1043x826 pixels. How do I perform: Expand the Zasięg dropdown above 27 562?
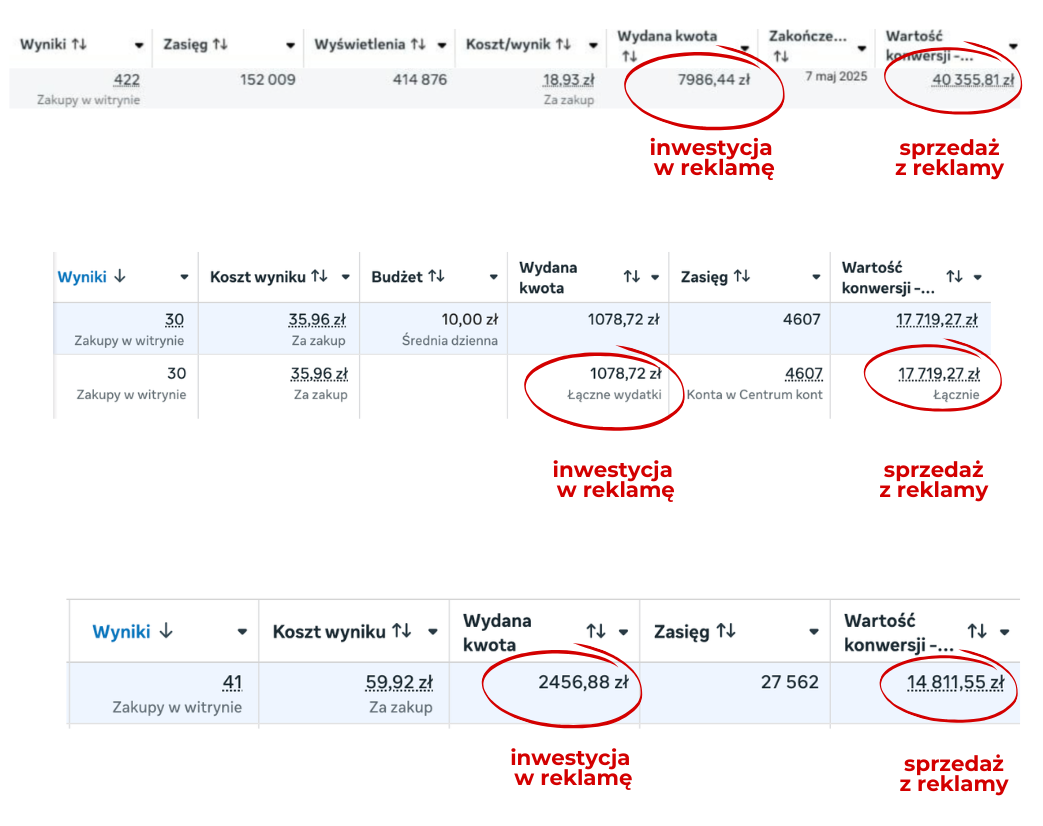pos(814,632)
